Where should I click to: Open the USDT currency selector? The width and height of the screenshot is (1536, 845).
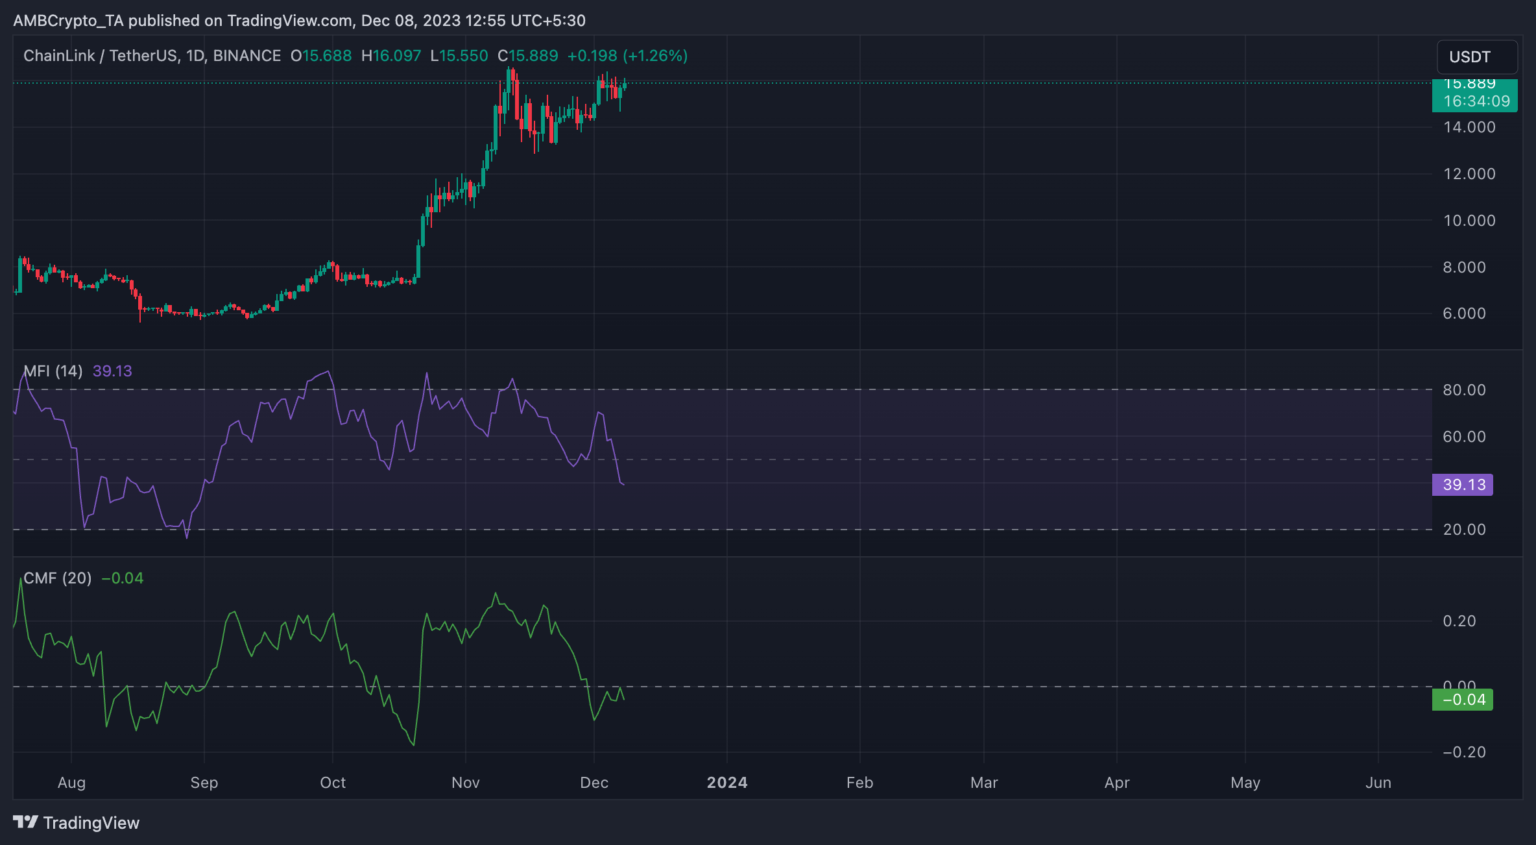(1470, 57)
